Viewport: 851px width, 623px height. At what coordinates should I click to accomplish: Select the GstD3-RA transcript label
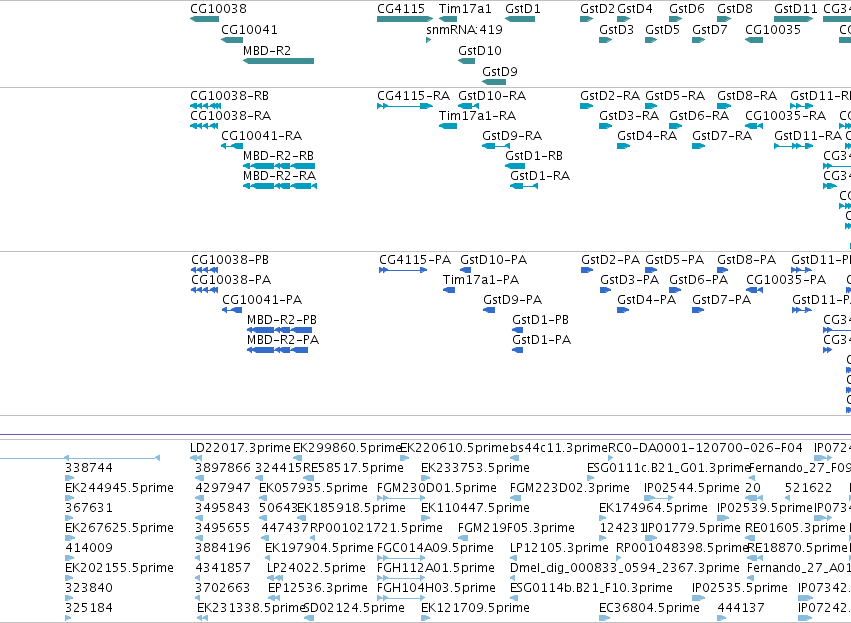tap(629, 116)
